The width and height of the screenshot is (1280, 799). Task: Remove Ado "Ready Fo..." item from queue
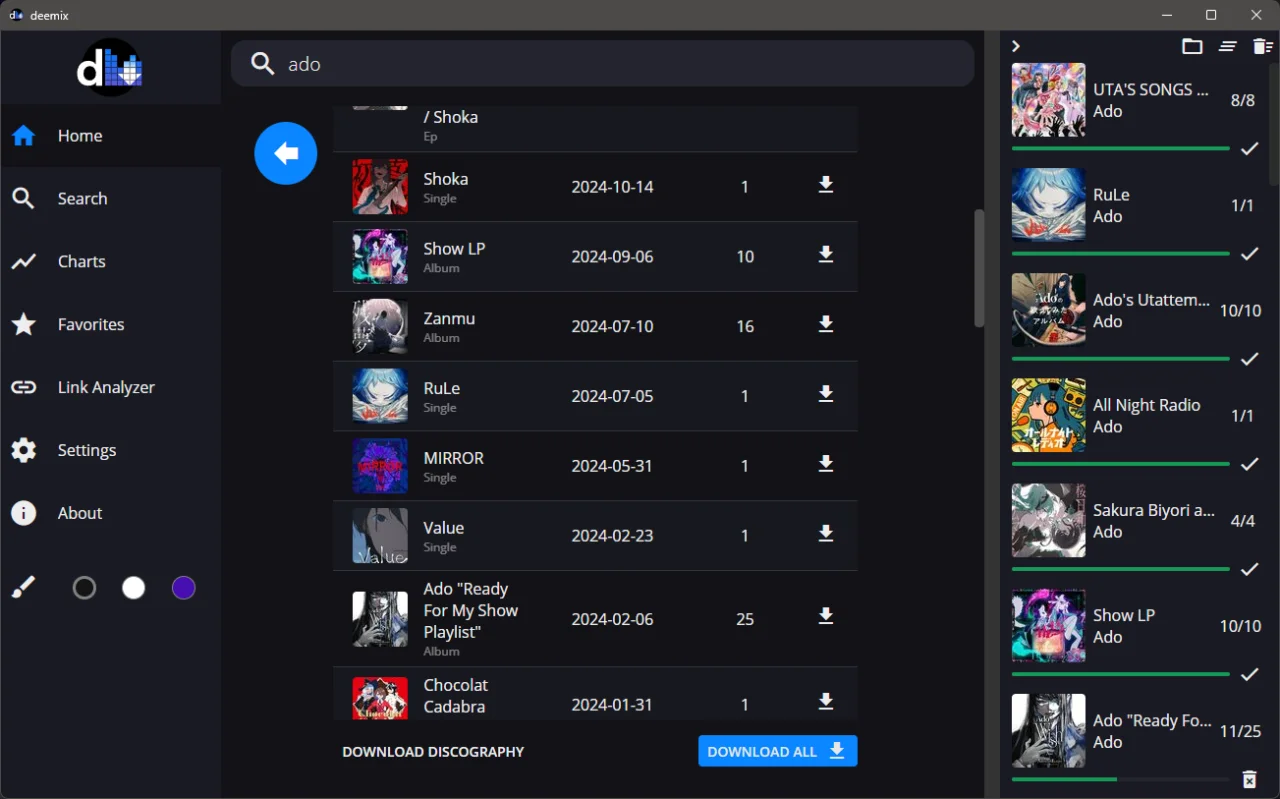(1249, 779)
